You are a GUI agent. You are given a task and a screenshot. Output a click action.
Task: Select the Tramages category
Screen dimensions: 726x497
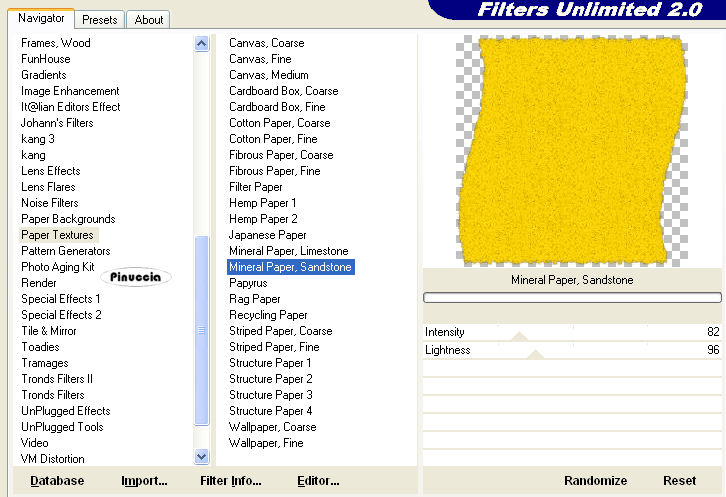44,363
